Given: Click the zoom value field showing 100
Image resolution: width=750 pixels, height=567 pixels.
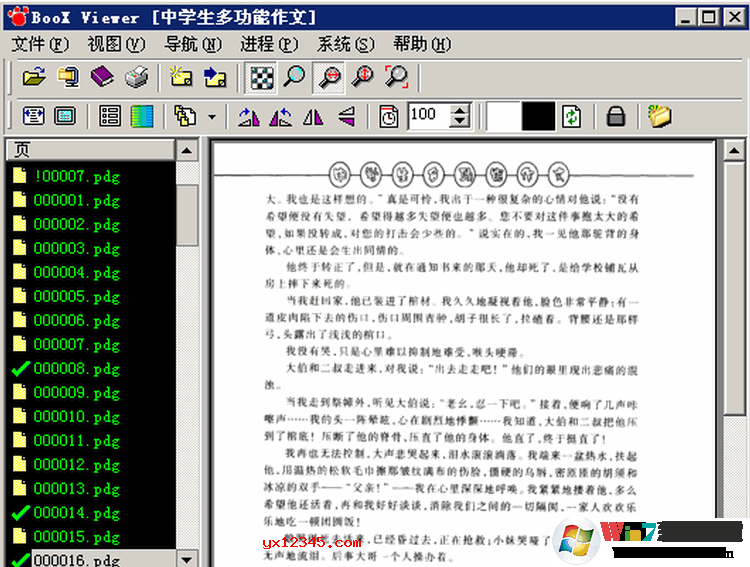Looking at the screenshot, I should [429, 115].
